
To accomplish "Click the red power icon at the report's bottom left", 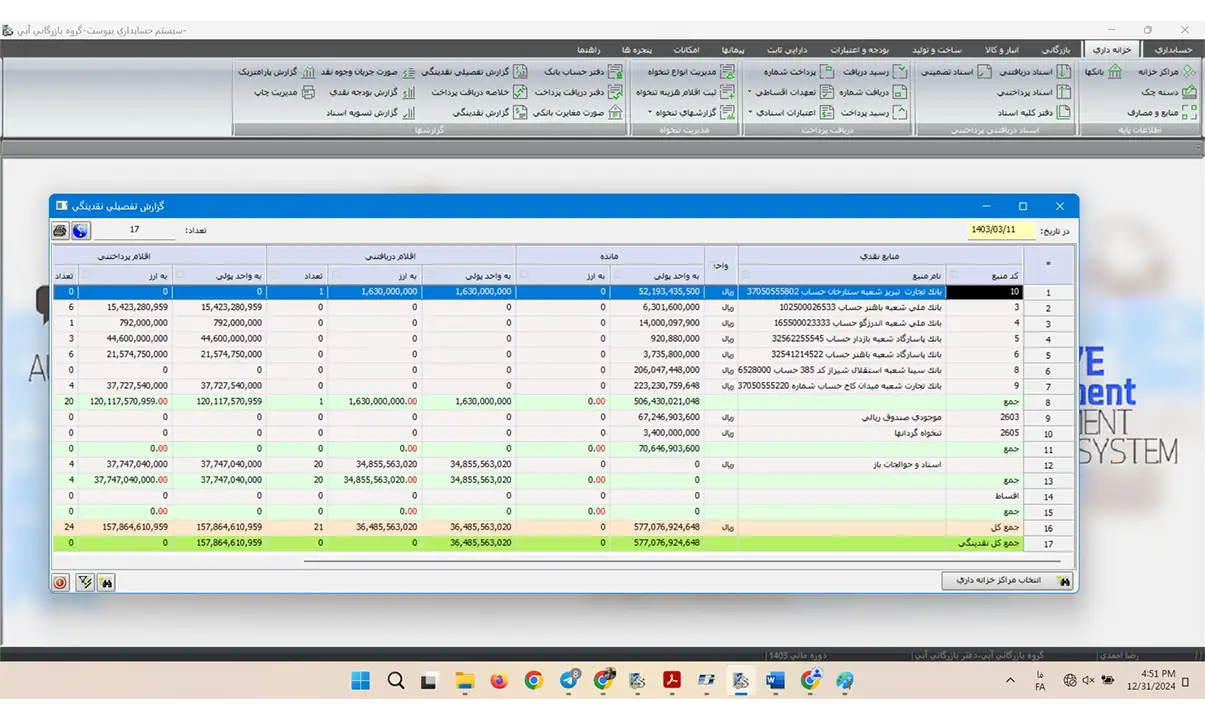I will [x=61, y=581].
